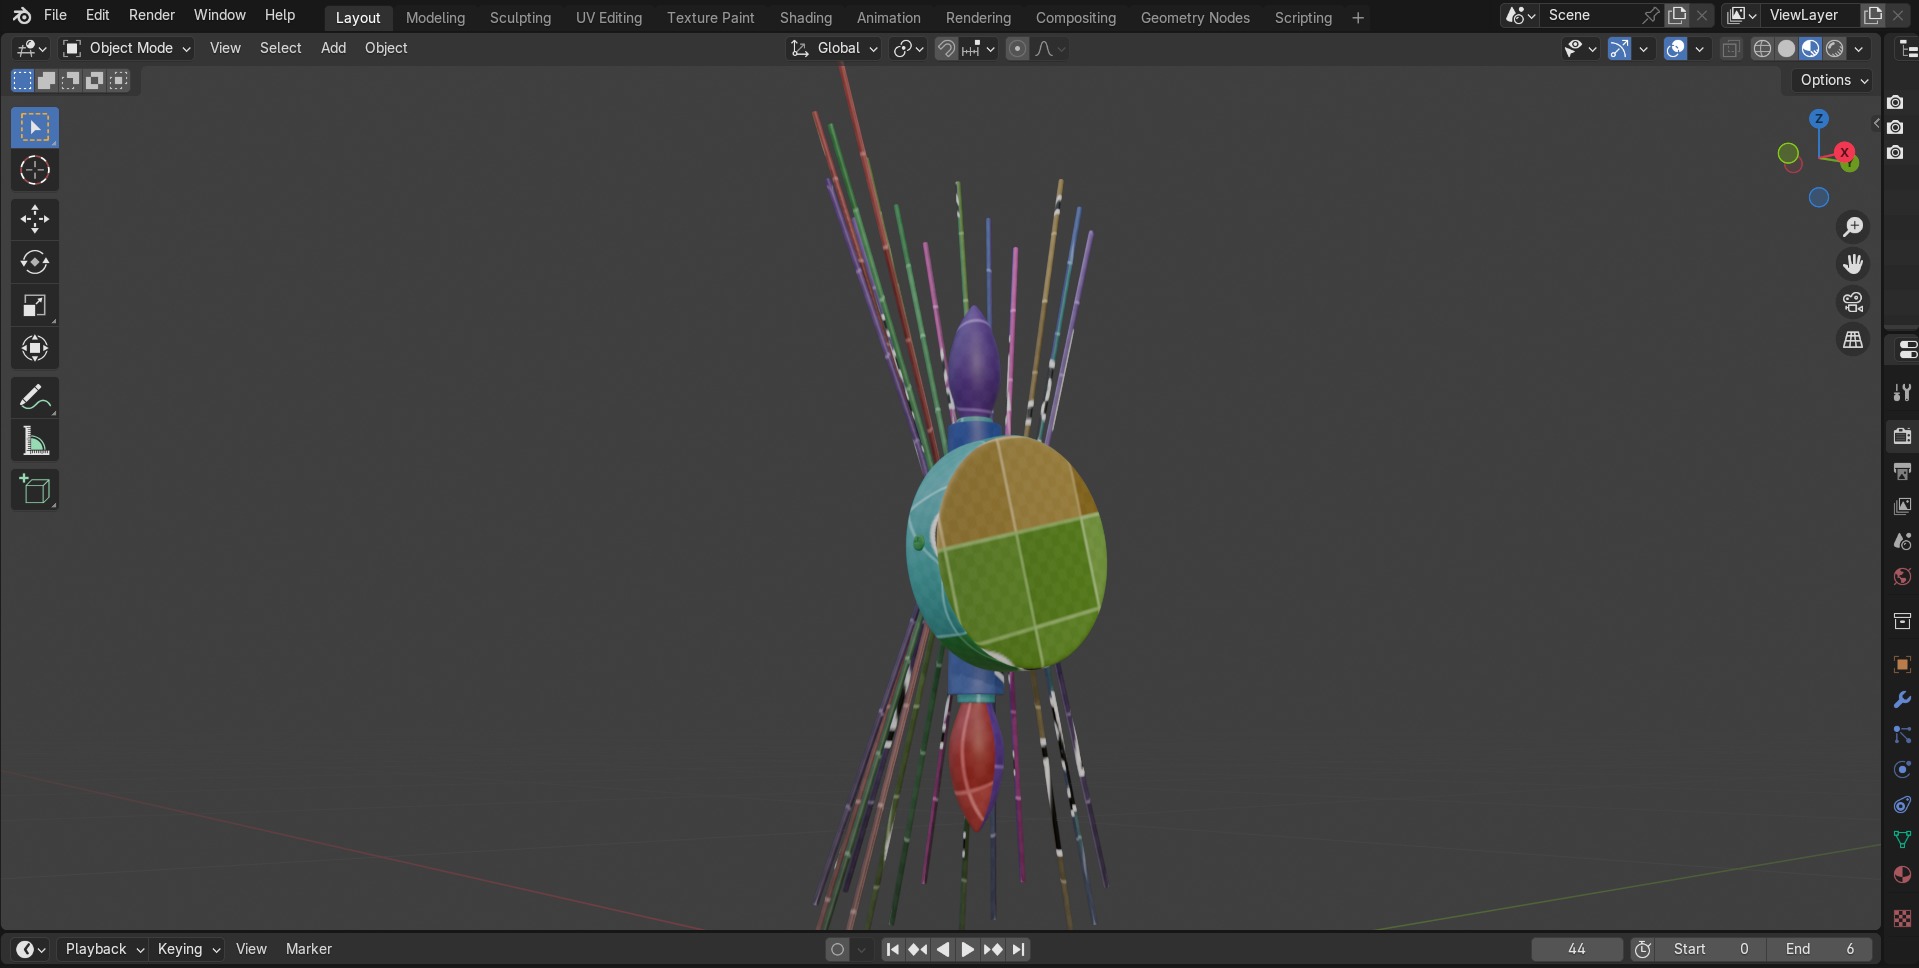This screenshot has width=1919, height=968.
Task: Switch to rendered shading
Action: [x=1835, y=48]
